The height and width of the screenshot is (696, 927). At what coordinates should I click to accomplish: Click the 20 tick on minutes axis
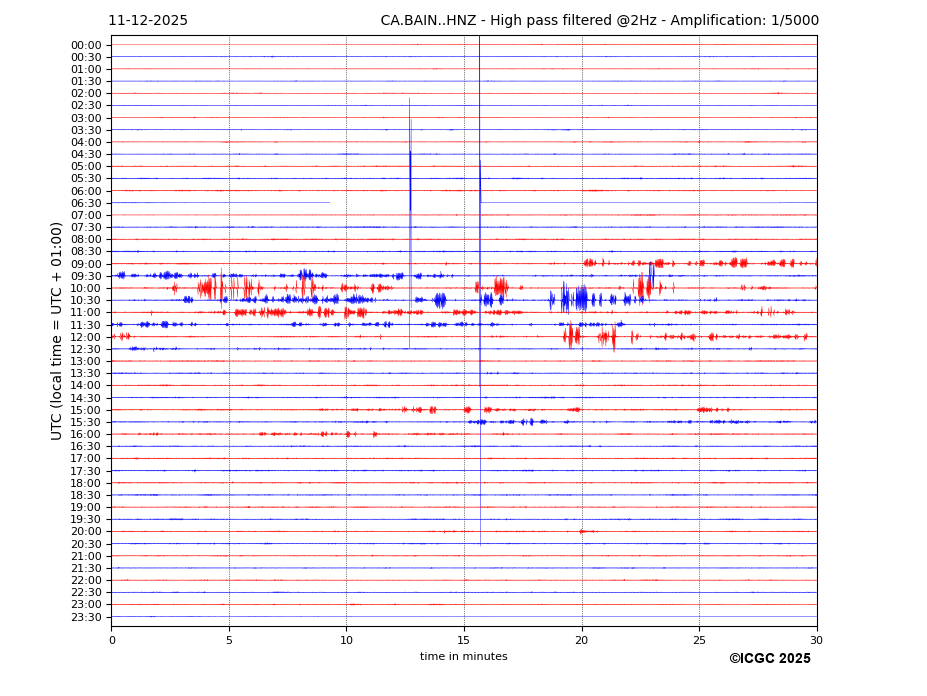tap(581, 640)
